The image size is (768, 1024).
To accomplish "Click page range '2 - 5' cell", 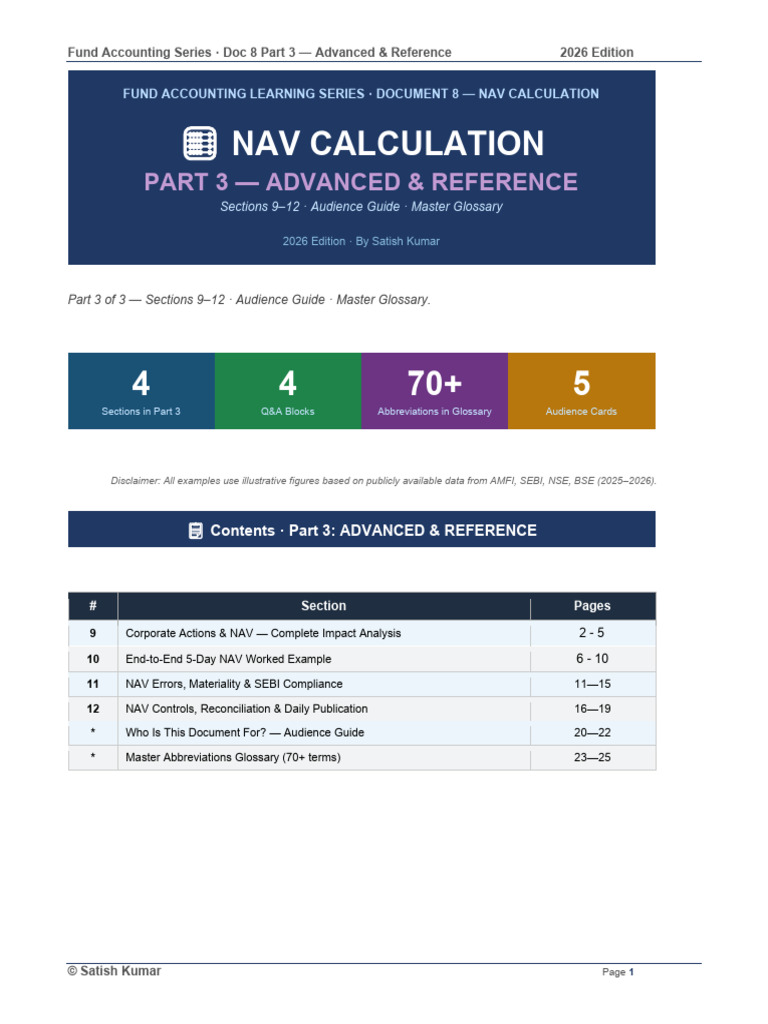I will pos(592,633).
